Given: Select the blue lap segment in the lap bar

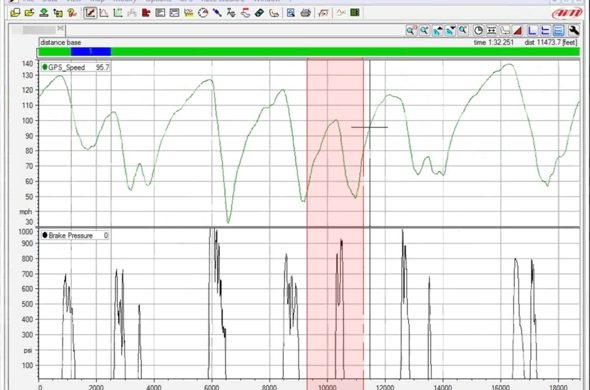Looking at the screenshot, I should tap(91, 52).
